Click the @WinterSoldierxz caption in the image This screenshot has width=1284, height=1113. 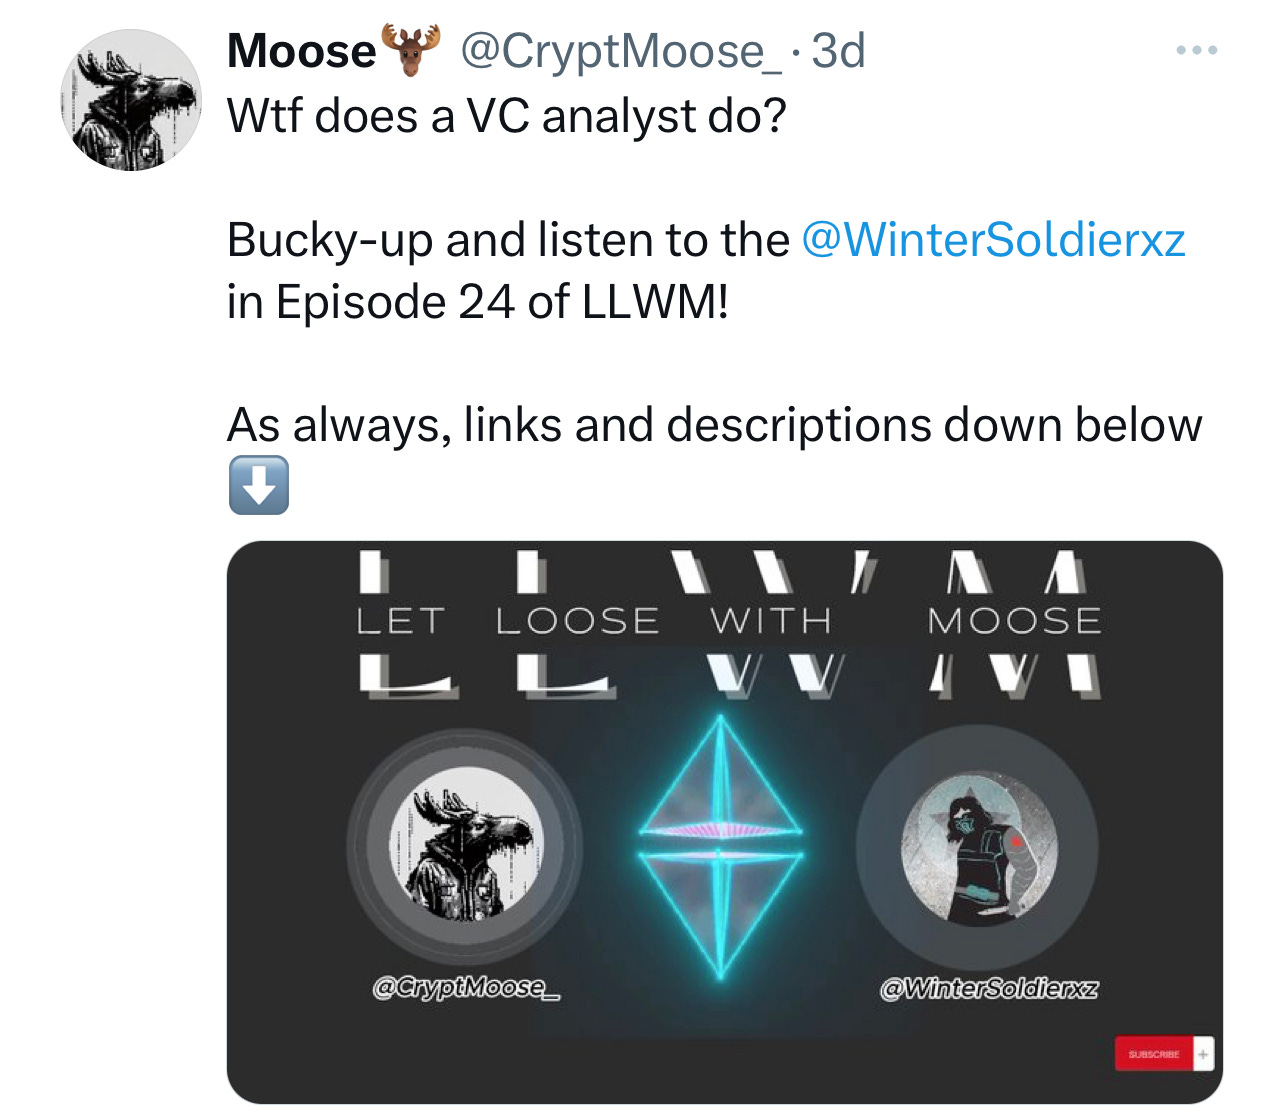tap(989, 989)
